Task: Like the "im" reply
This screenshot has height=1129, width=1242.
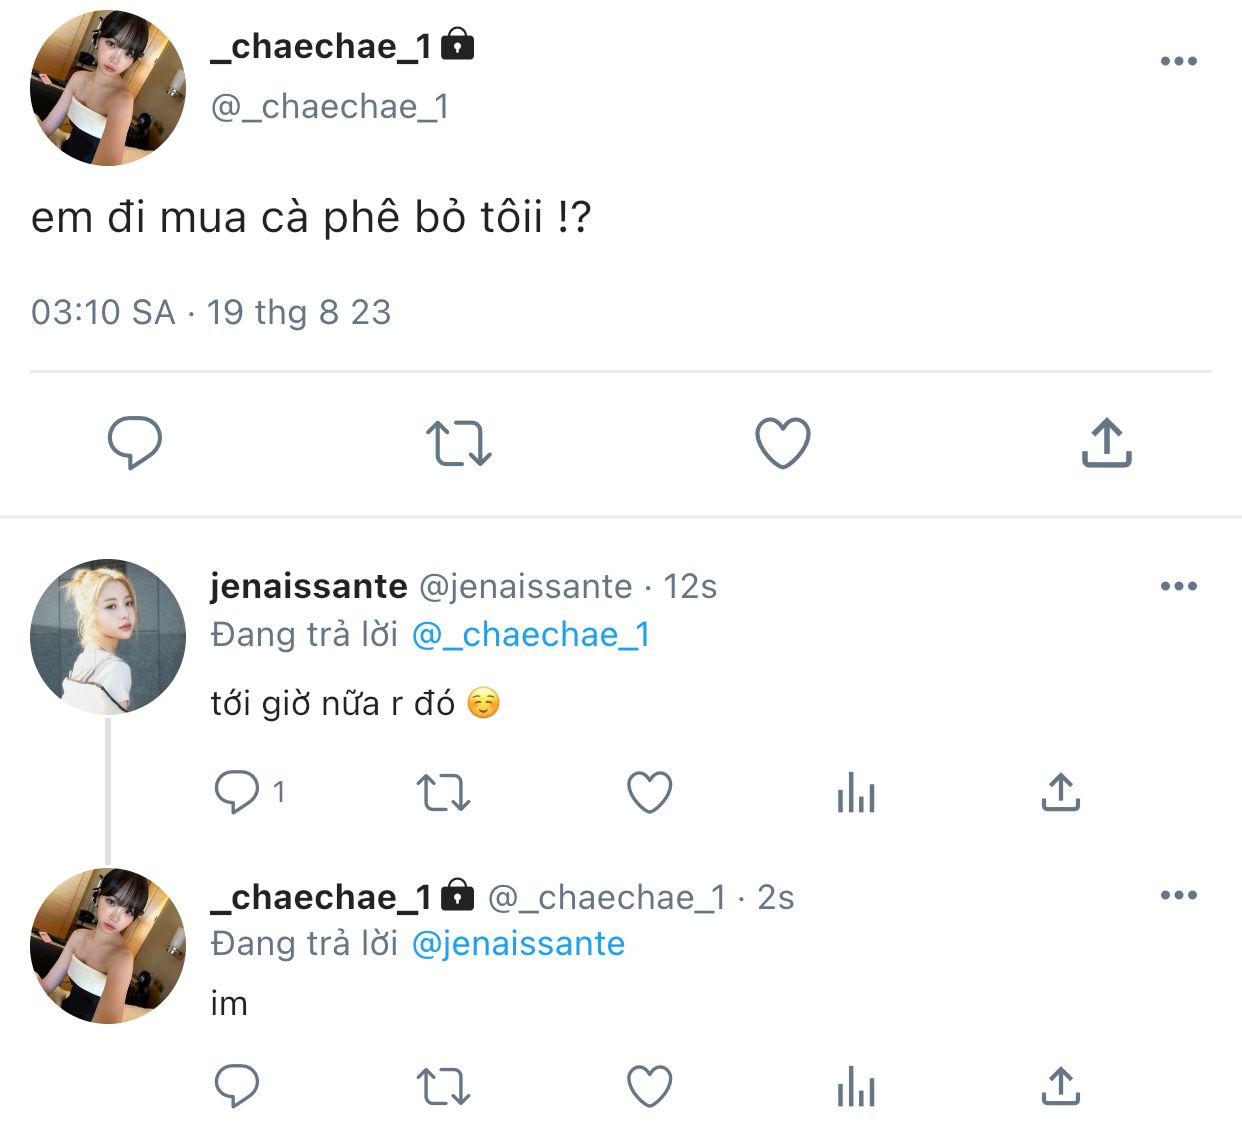Action: pyautogui.click(x=649, y=1086)
